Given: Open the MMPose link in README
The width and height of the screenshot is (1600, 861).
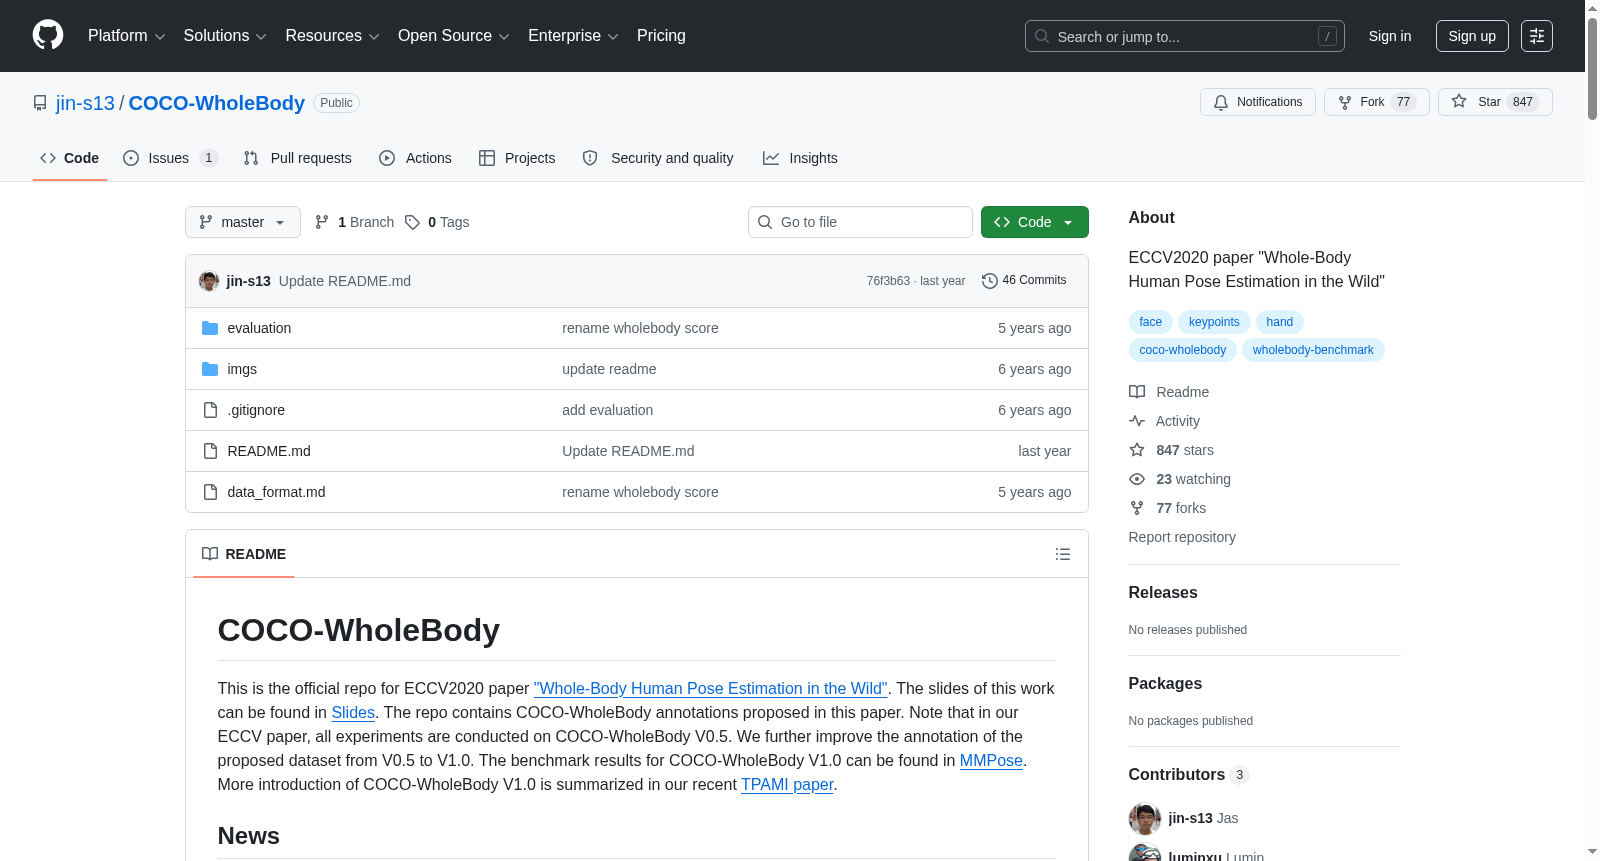Looking at the screenshot, I should click(x=991, y=761).
